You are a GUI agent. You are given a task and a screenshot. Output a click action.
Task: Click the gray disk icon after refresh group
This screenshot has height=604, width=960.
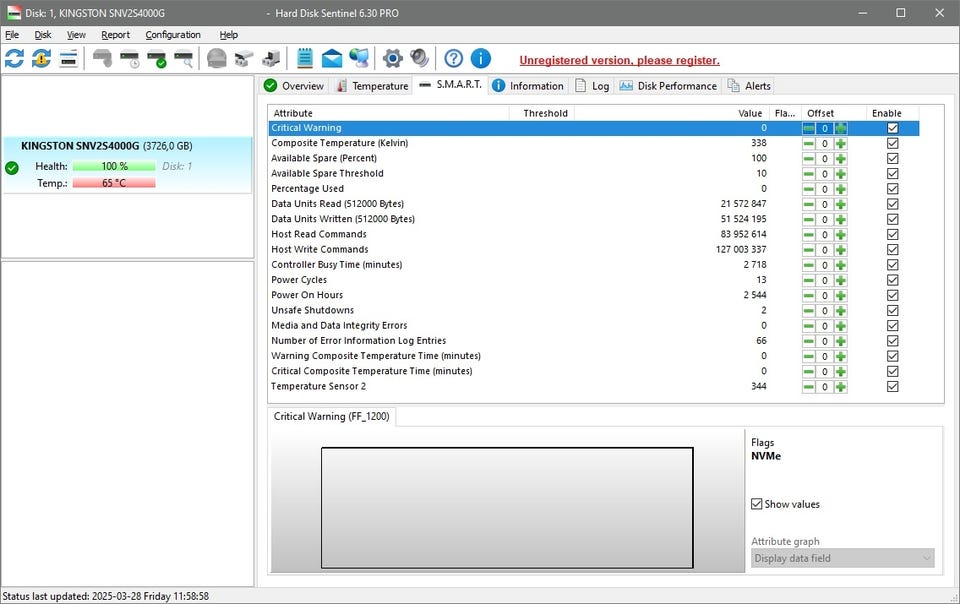[x=103, y=59]
